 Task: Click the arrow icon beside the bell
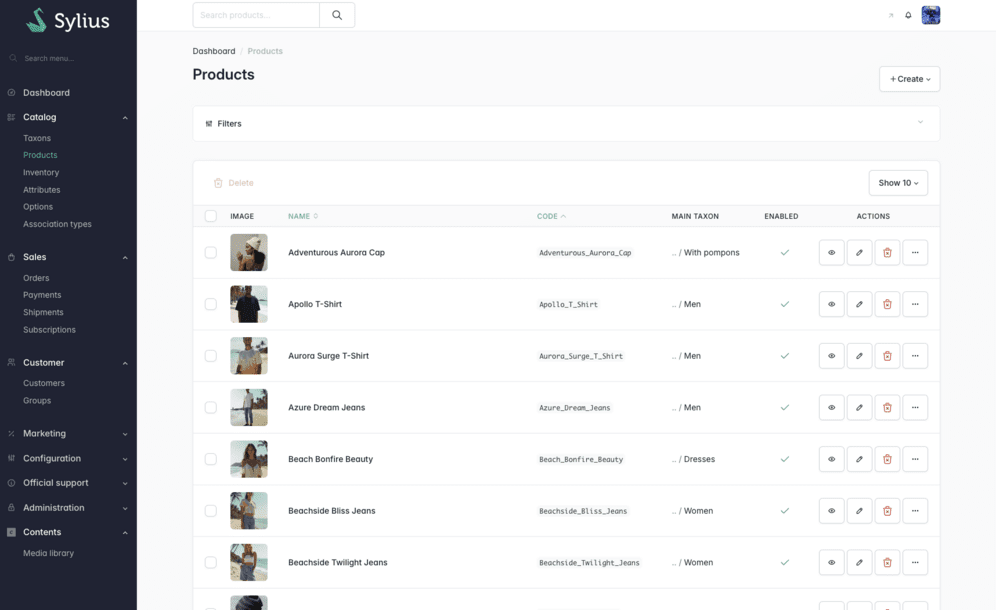coord(891,15)
